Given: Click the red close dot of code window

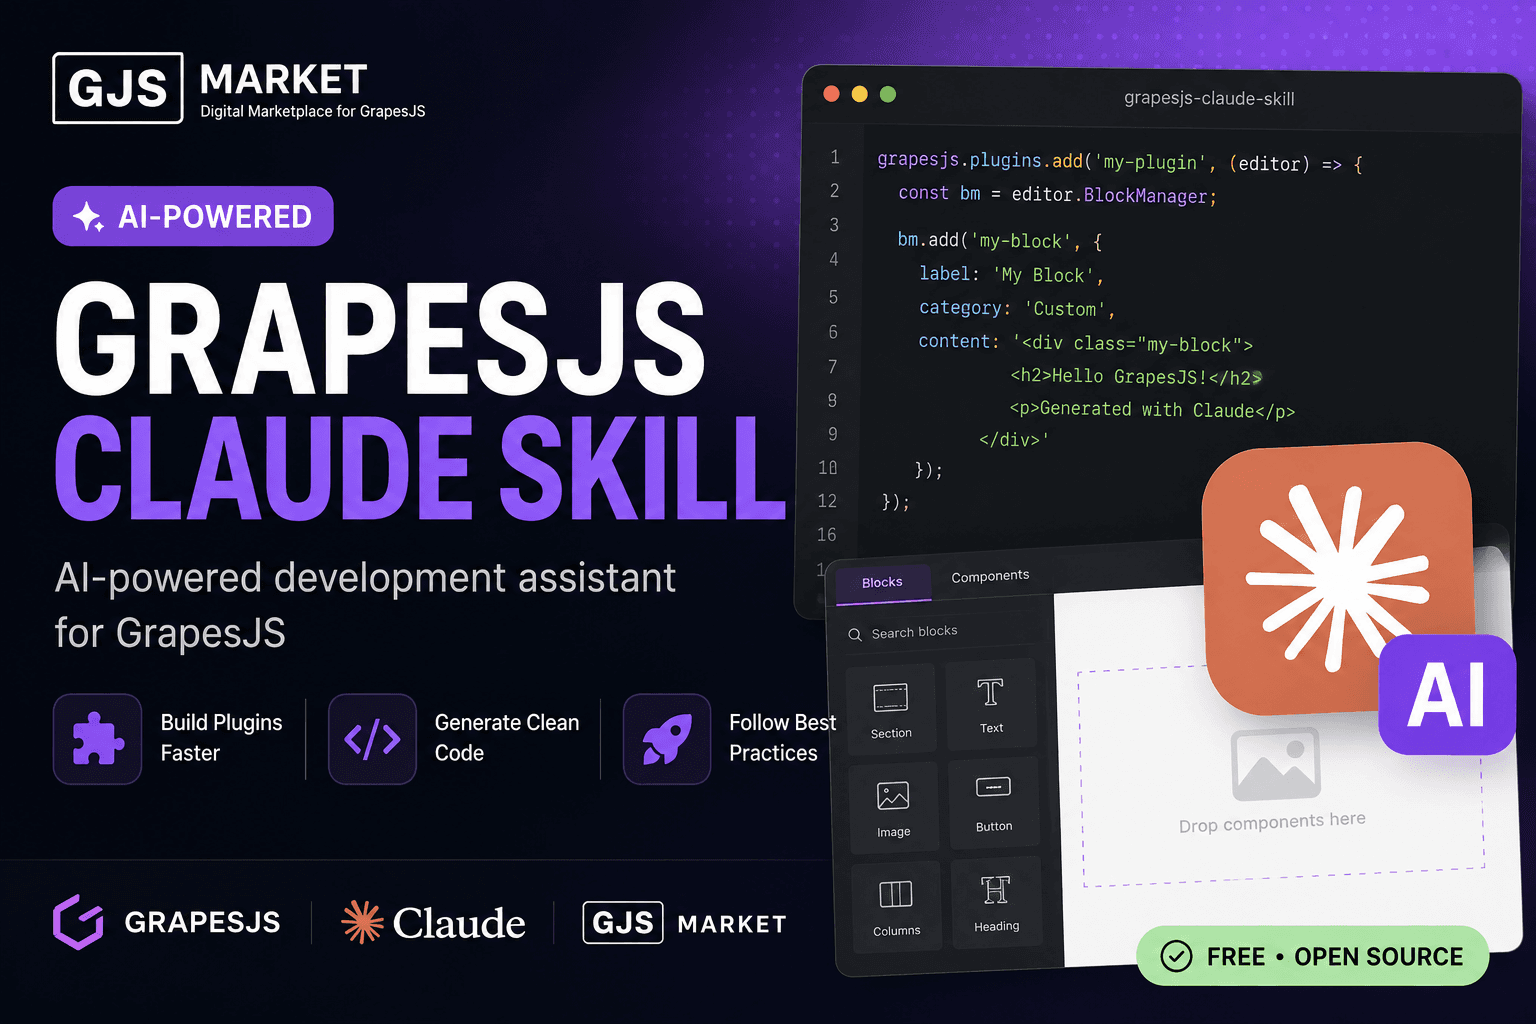Looking at the screenshot, I should pyautogui.click(x=831, y=94).
